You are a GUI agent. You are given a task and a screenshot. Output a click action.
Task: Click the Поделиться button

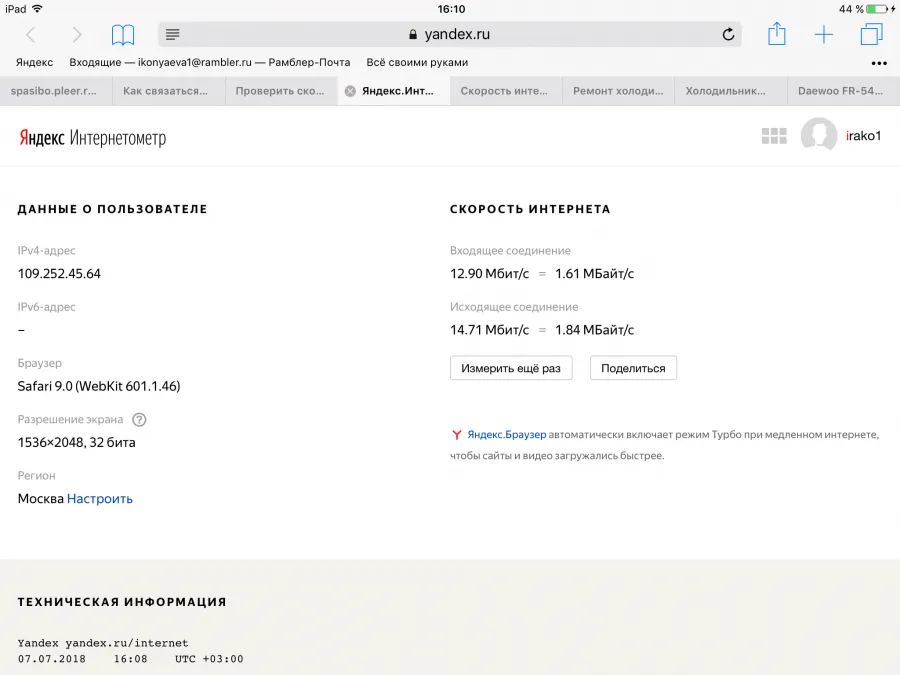click(x=633, y=368)
